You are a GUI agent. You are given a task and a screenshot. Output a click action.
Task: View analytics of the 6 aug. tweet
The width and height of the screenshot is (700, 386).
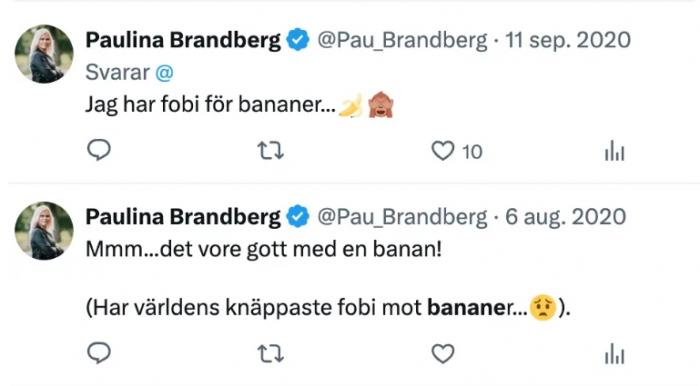615,354
